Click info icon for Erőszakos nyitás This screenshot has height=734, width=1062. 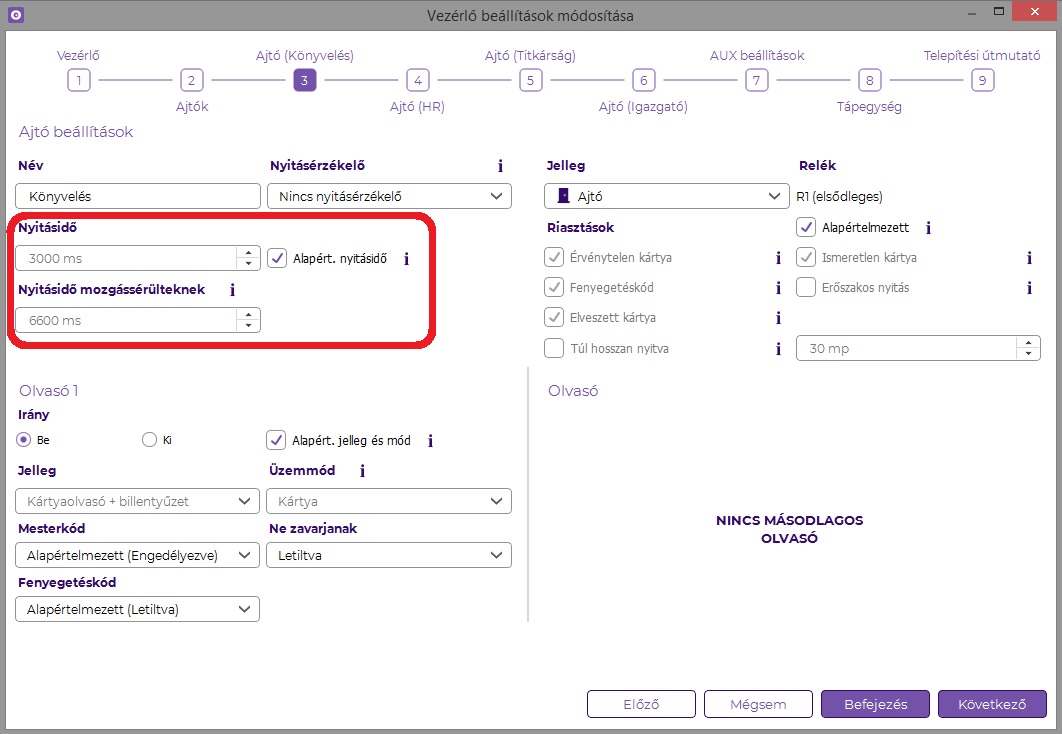tap(1029, 289)
